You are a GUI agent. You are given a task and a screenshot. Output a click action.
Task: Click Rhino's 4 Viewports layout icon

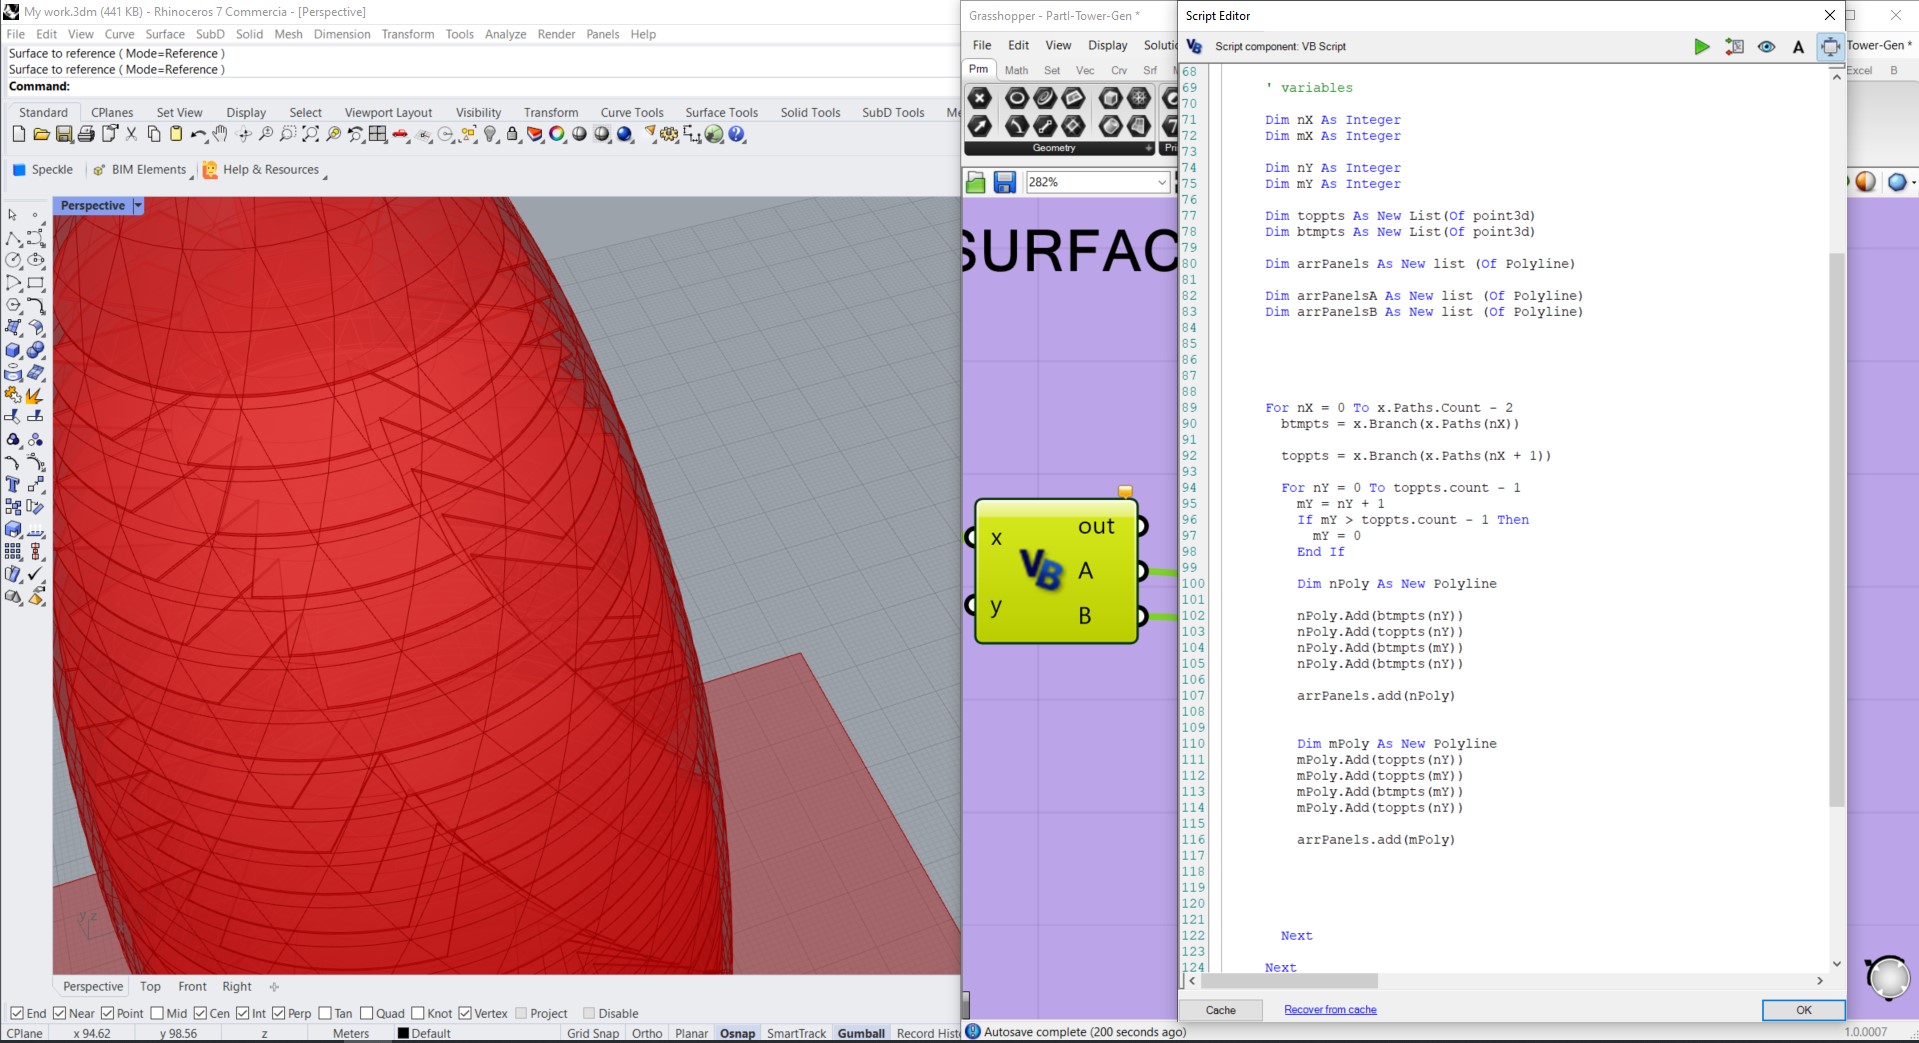pos(378,134)
